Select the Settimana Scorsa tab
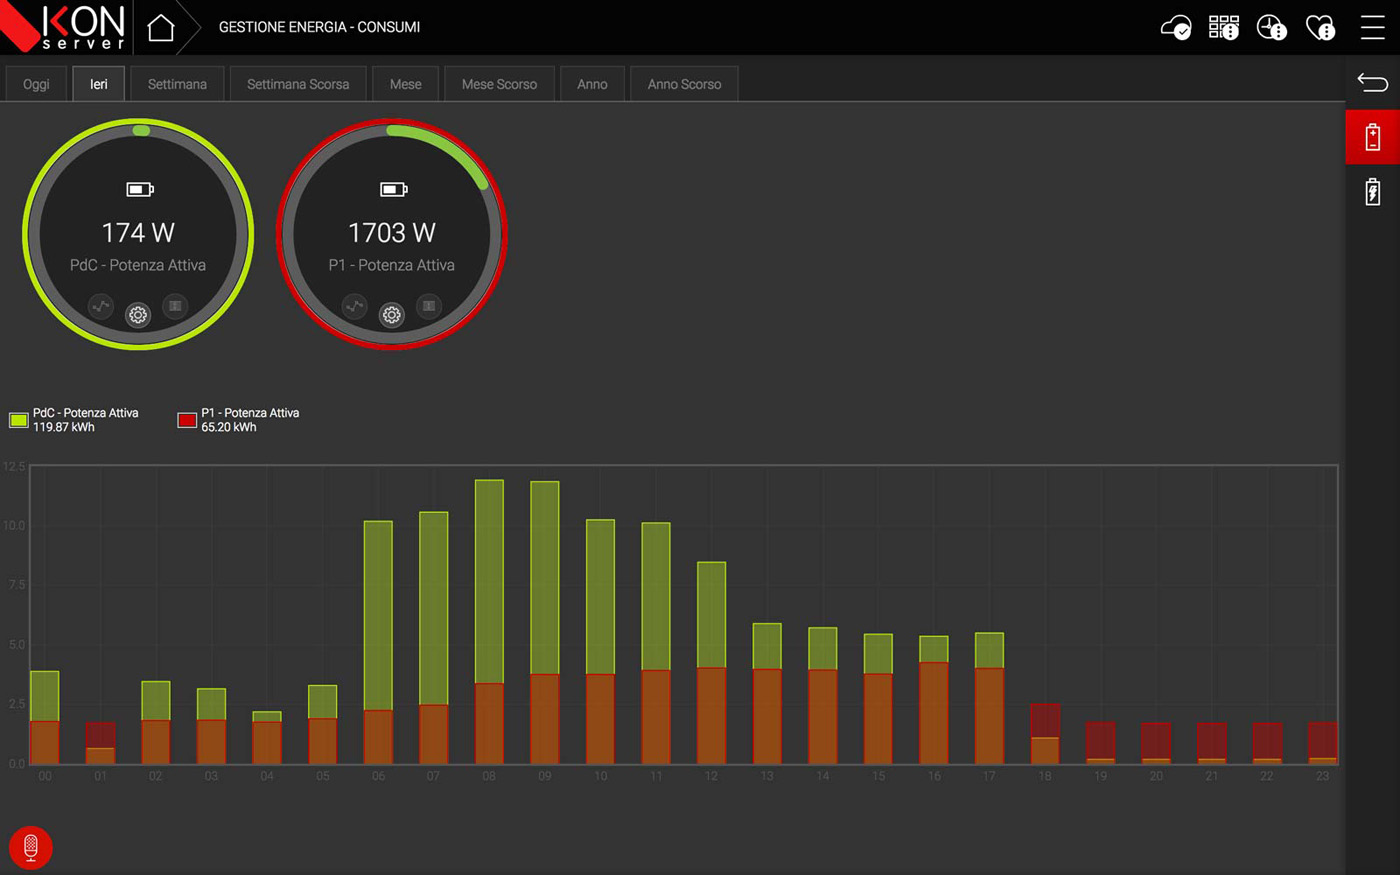This screenshot has height=875, width=1400. (x=298, y=84)
